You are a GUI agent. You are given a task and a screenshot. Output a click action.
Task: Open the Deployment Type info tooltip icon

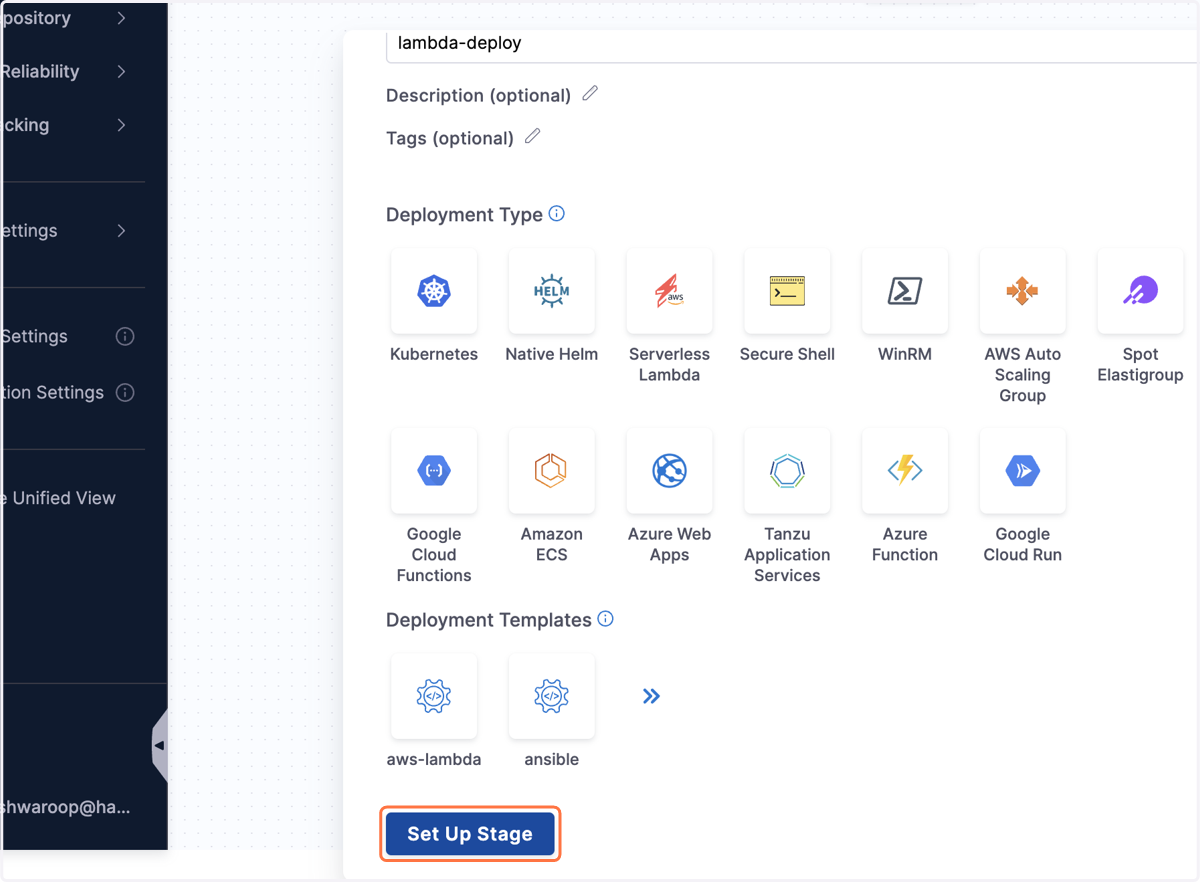557,213
